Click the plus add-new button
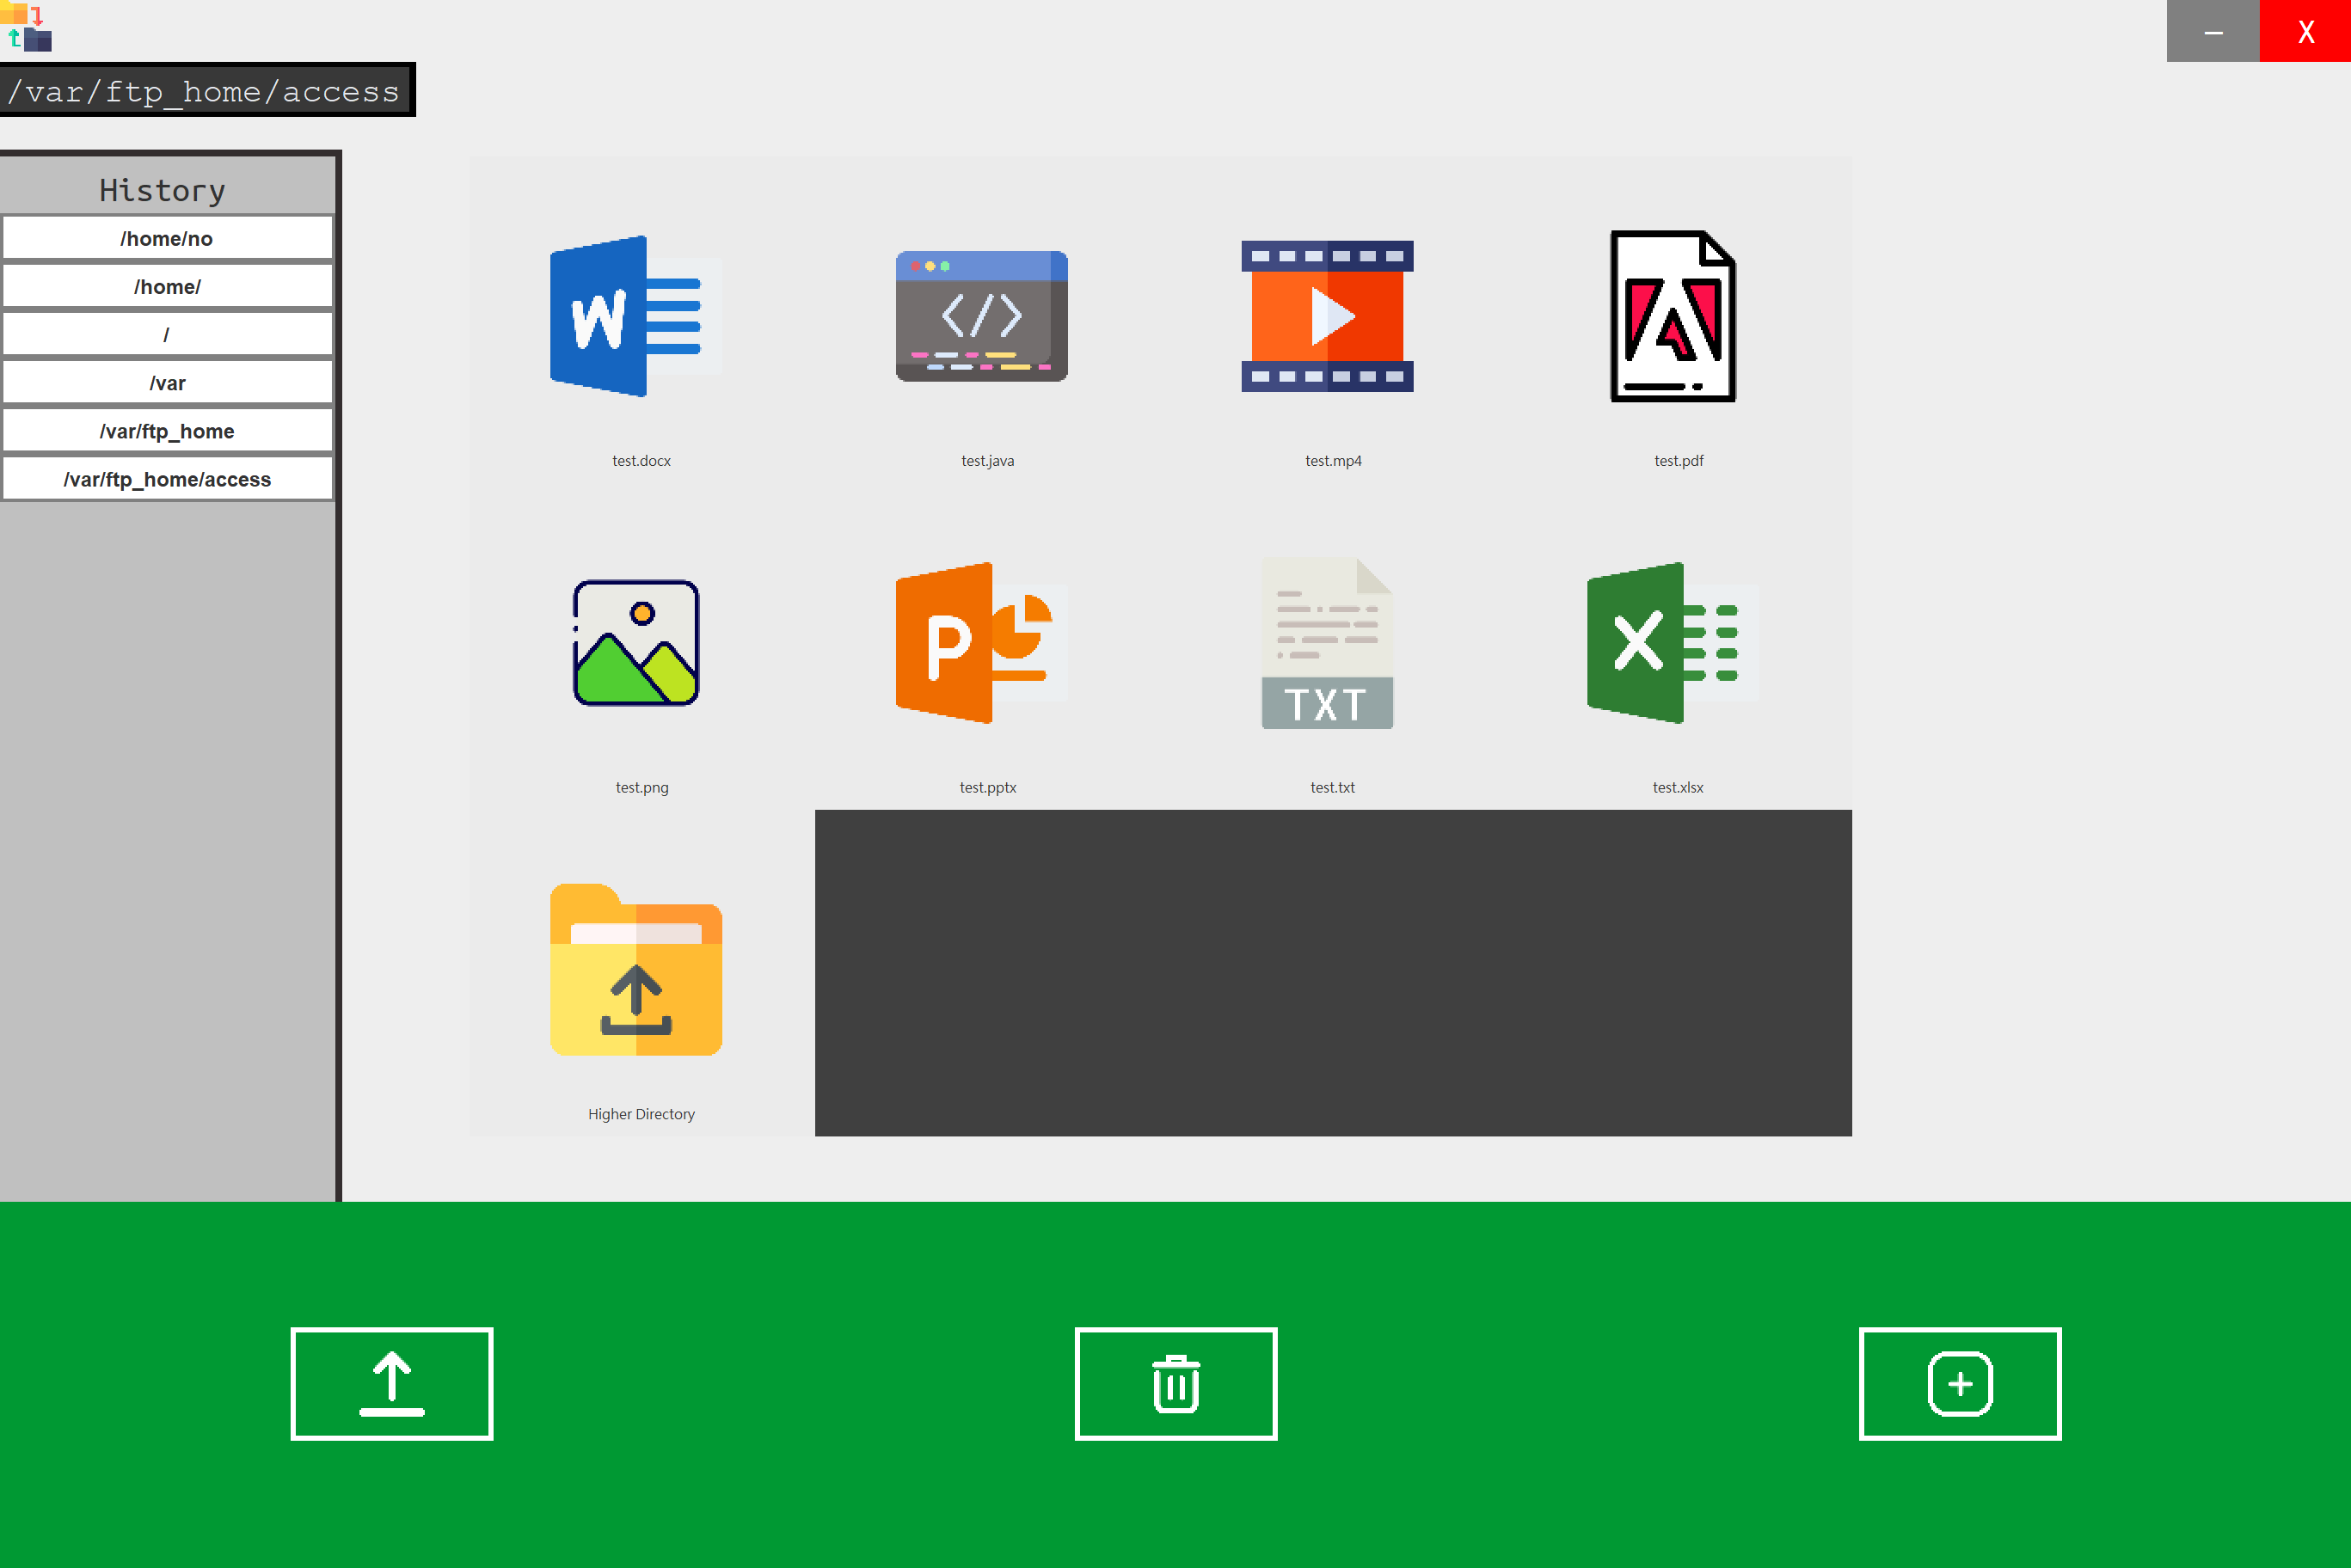The image size is (2351, 1568). coord(1960,1384)
